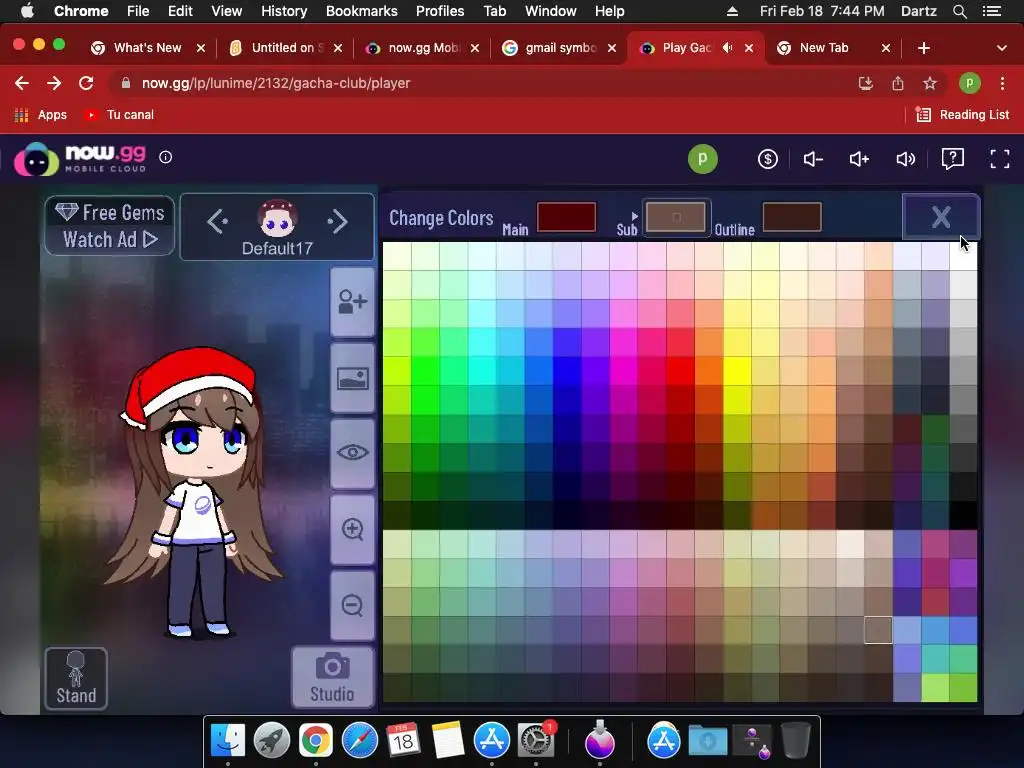Increase volume in now.gg toolbar

[859, 159]
